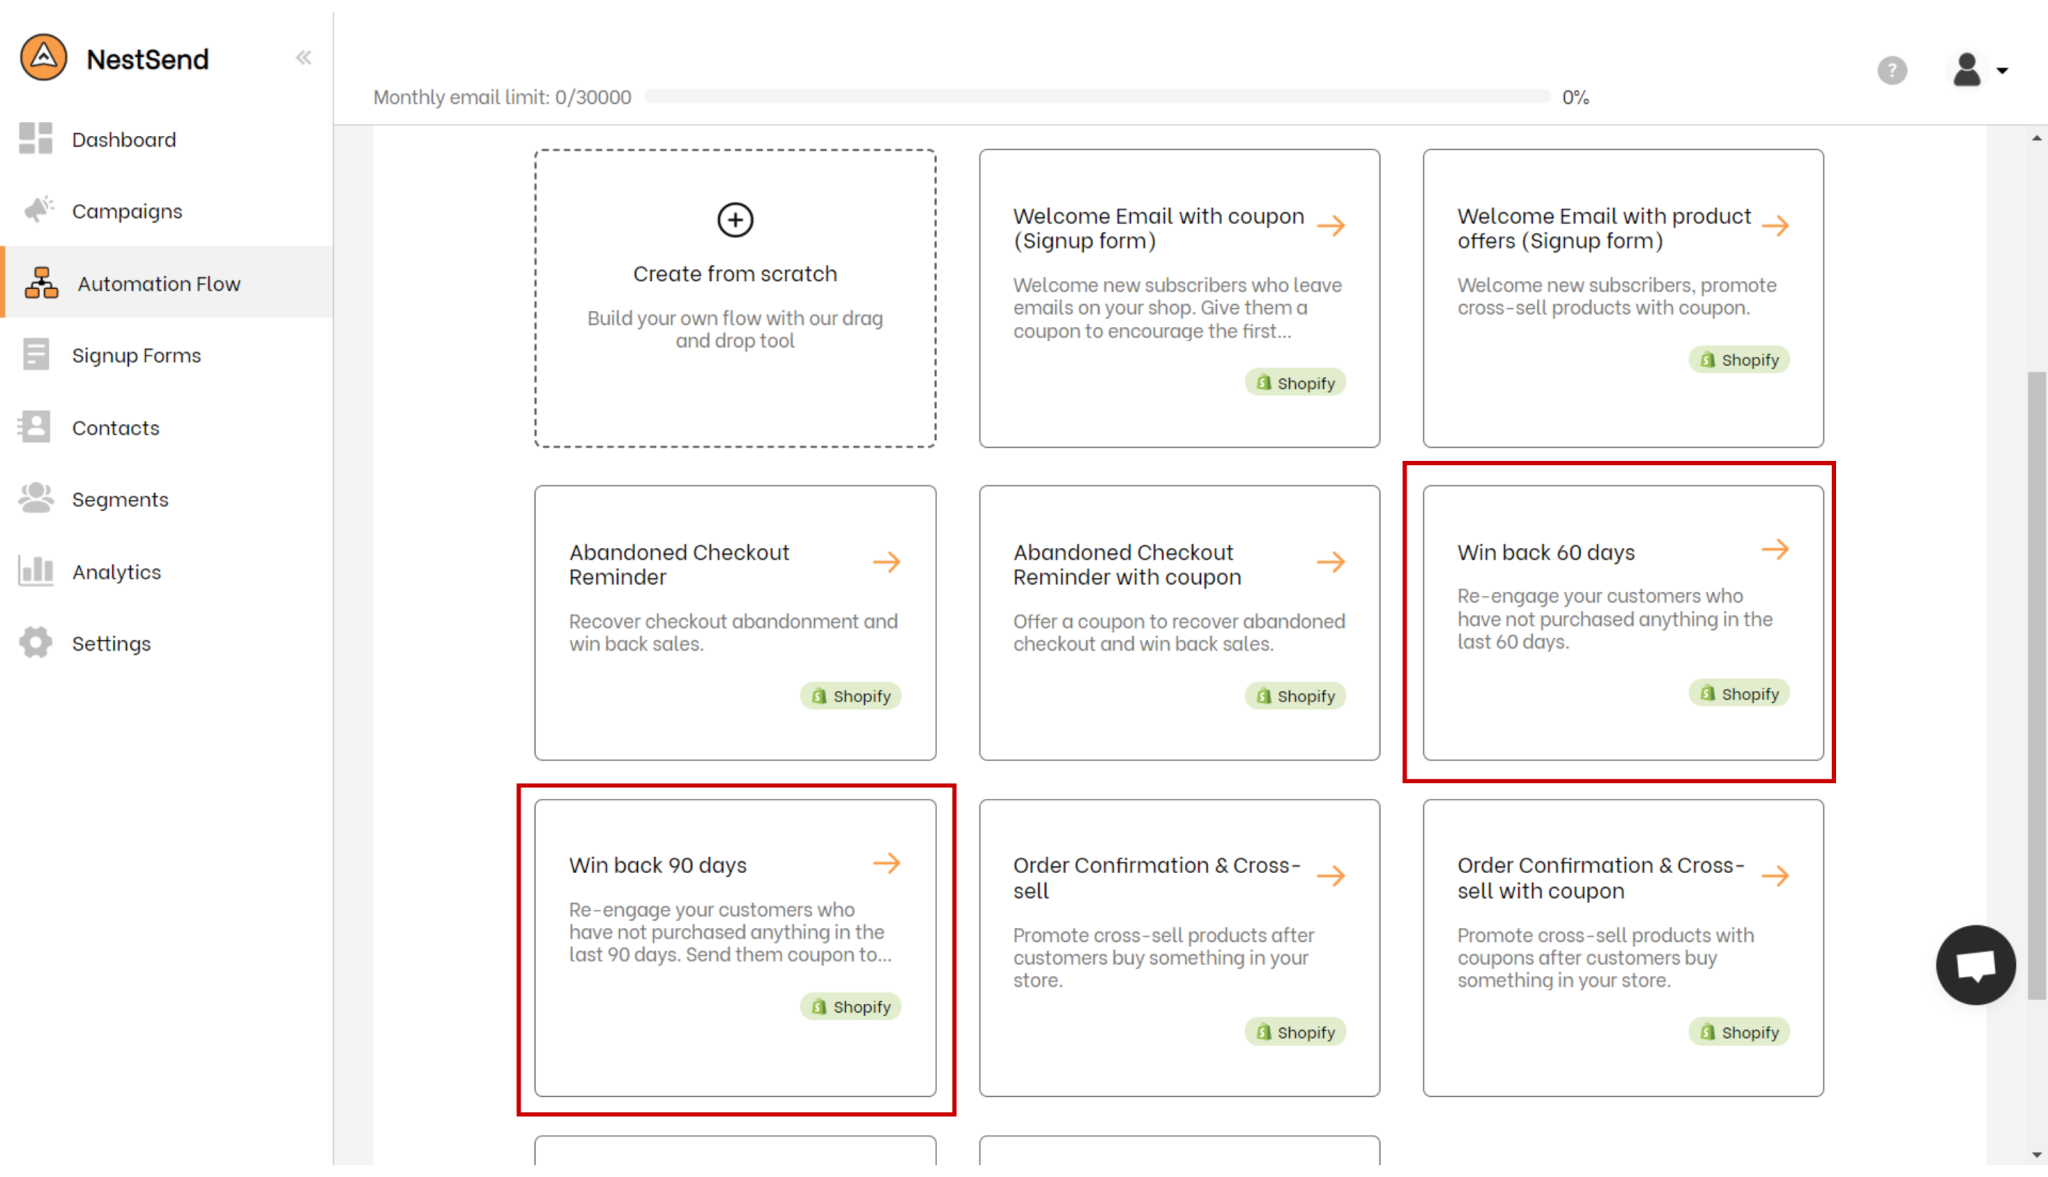Click the arrow on Win back 60 days
Image resolution: width=2048 pixels, height=1177 pixels.
1777,549
